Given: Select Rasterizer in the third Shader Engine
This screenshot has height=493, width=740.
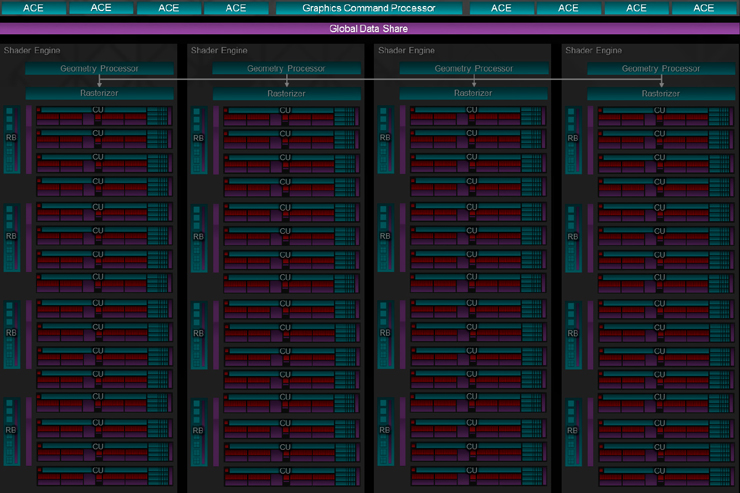Looking at the screenshot, I should [474, 93].
